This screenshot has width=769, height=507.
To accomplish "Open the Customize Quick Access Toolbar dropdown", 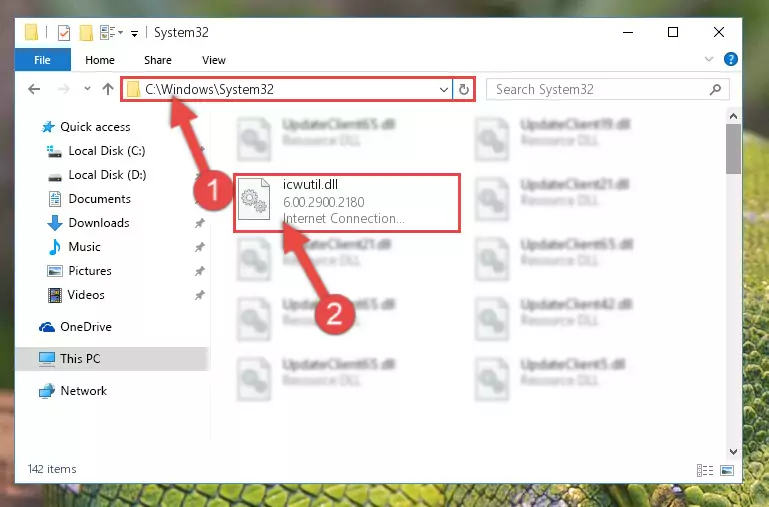I will coord(134,34).
